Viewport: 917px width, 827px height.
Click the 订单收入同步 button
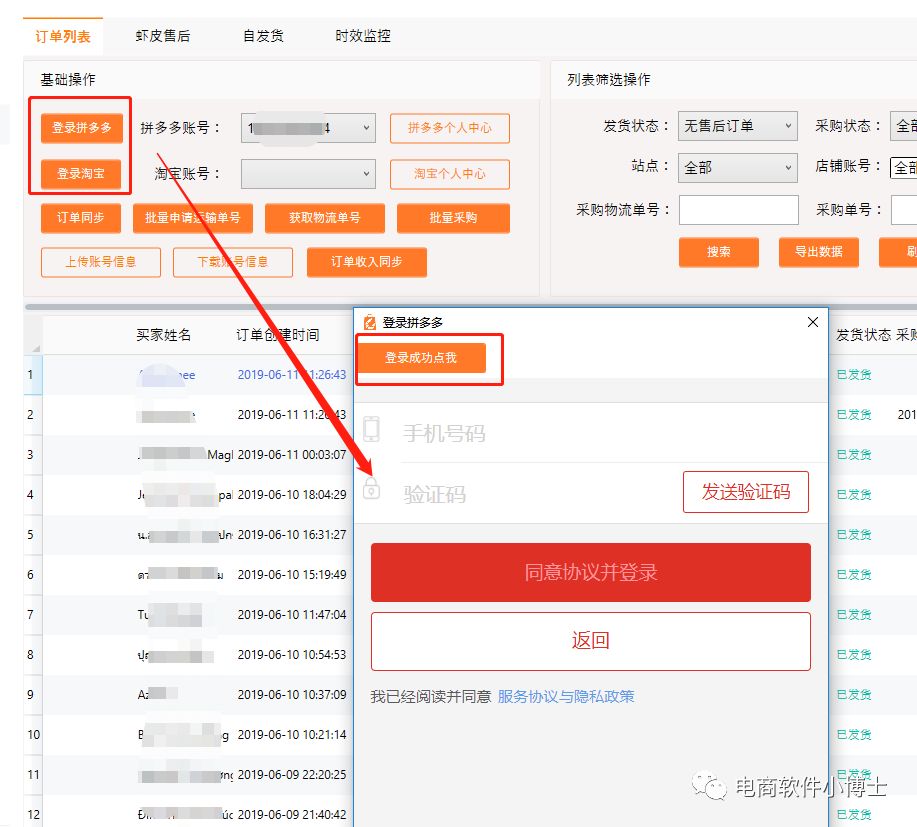click(367, 261)
